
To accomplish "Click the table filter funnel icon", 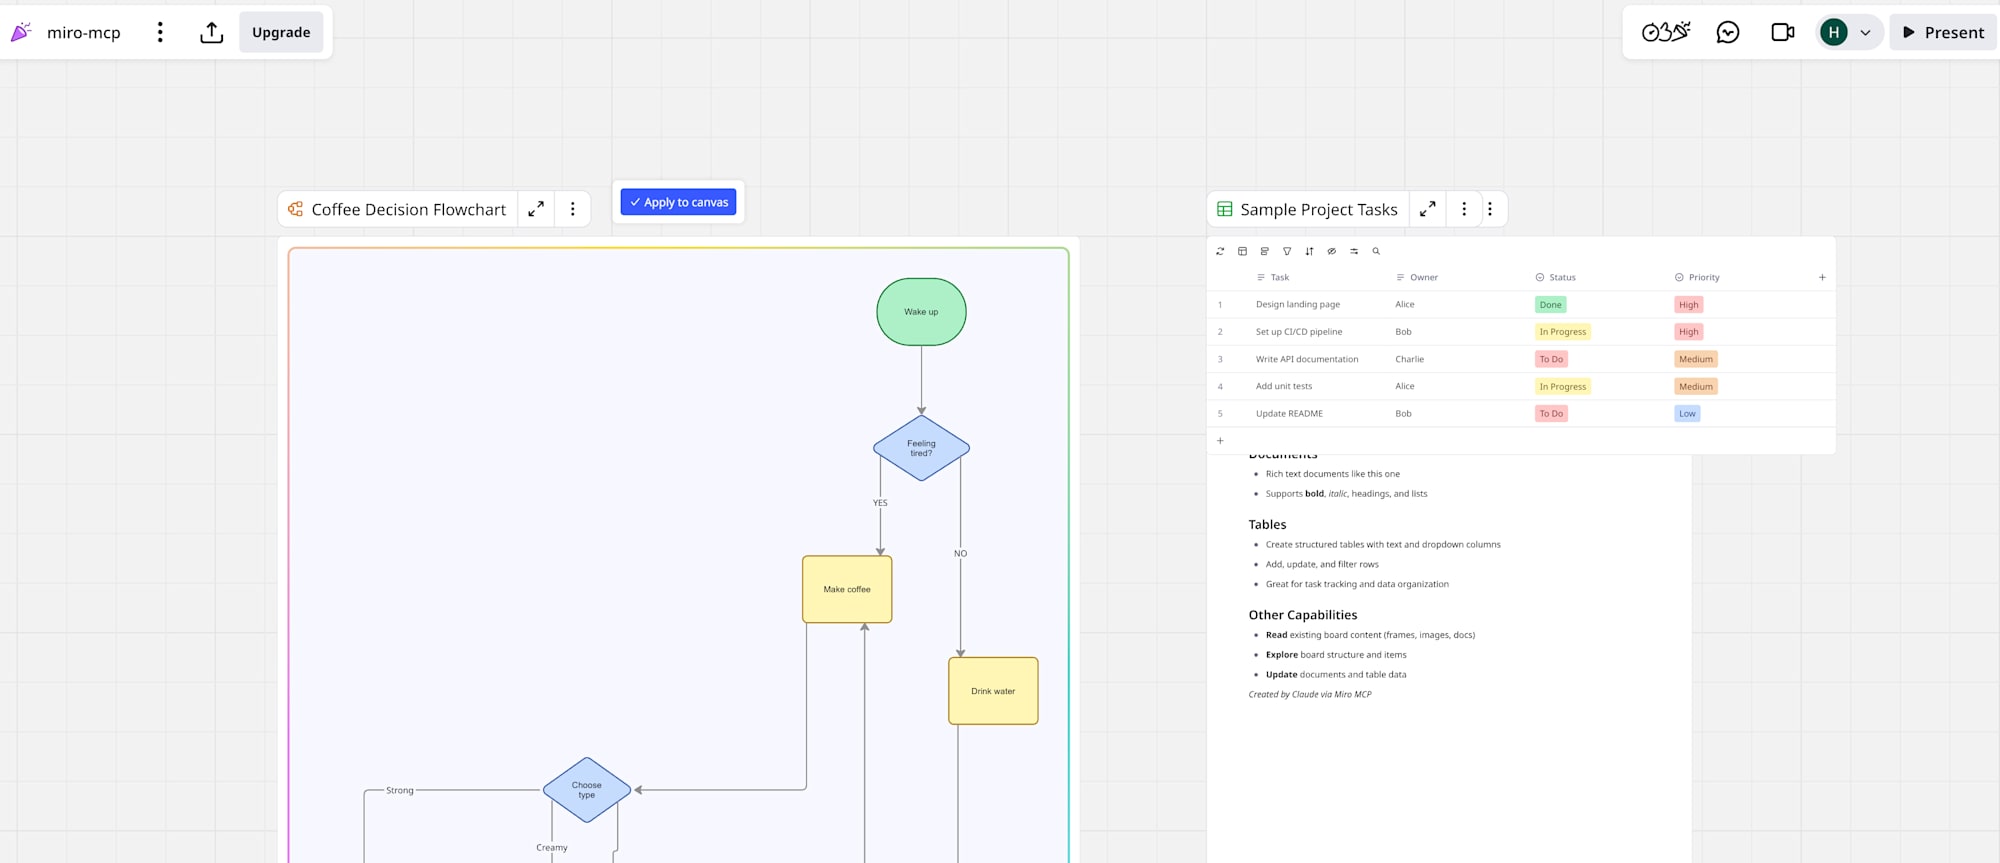I will click(1287, 251).
